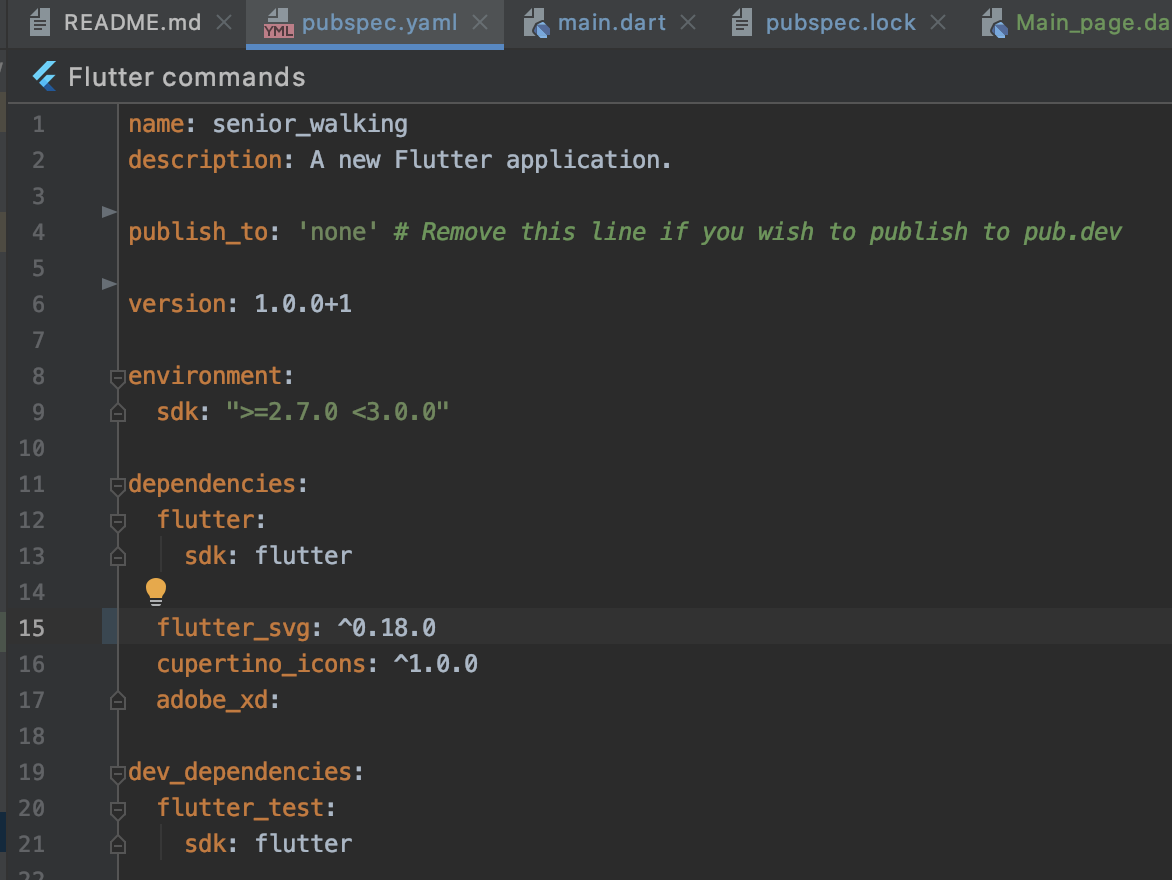This screenshot has height=880, width=1172.
Task: Click line number 1 in gutter
Action: point(37,123)
